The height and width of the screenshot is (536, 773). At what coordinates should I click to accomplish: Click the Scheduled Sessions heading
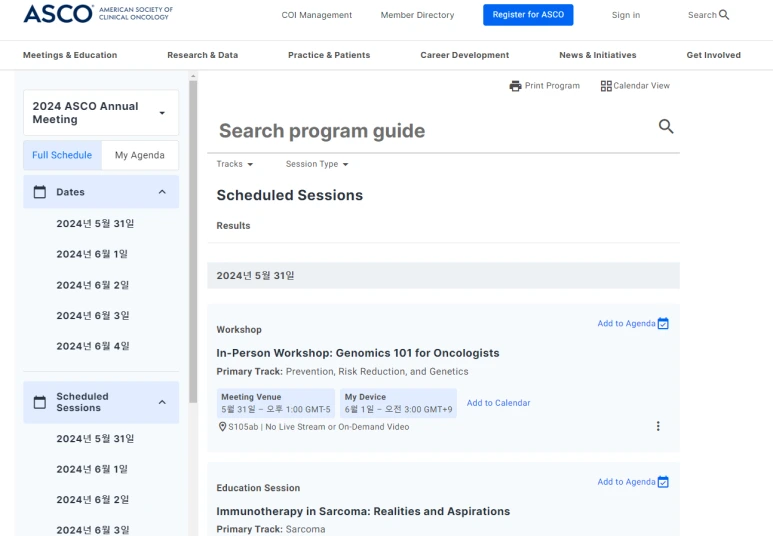pos(289,195)
